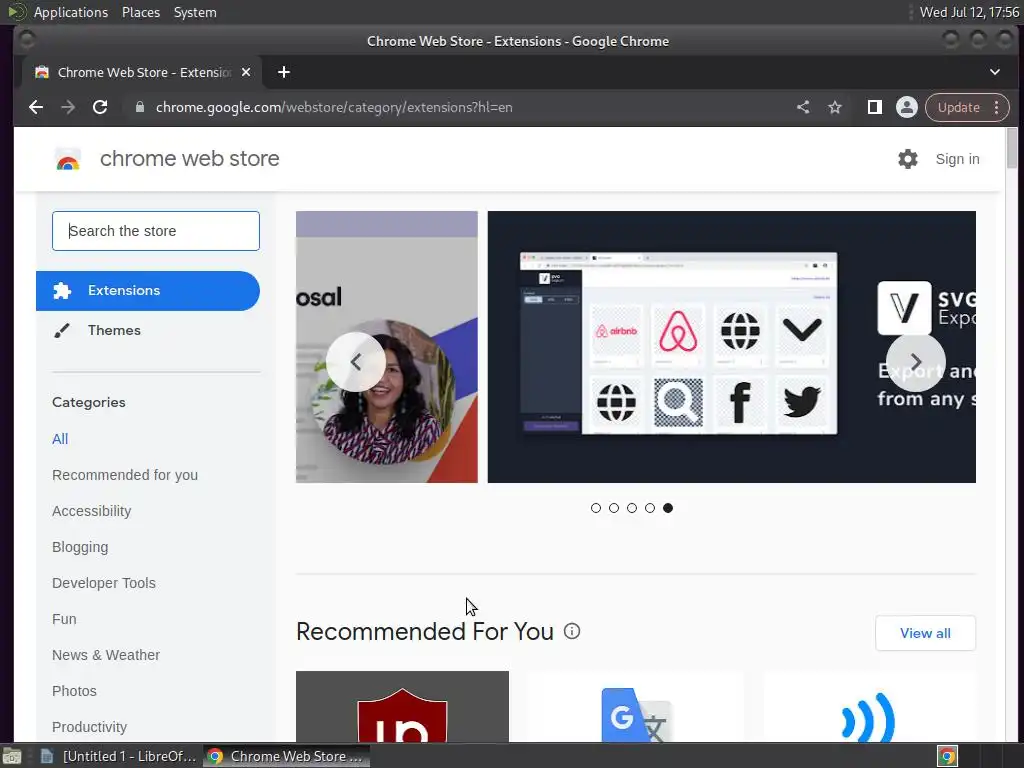Select second carousel dot
1024x768 pixels.
point(614,508)
